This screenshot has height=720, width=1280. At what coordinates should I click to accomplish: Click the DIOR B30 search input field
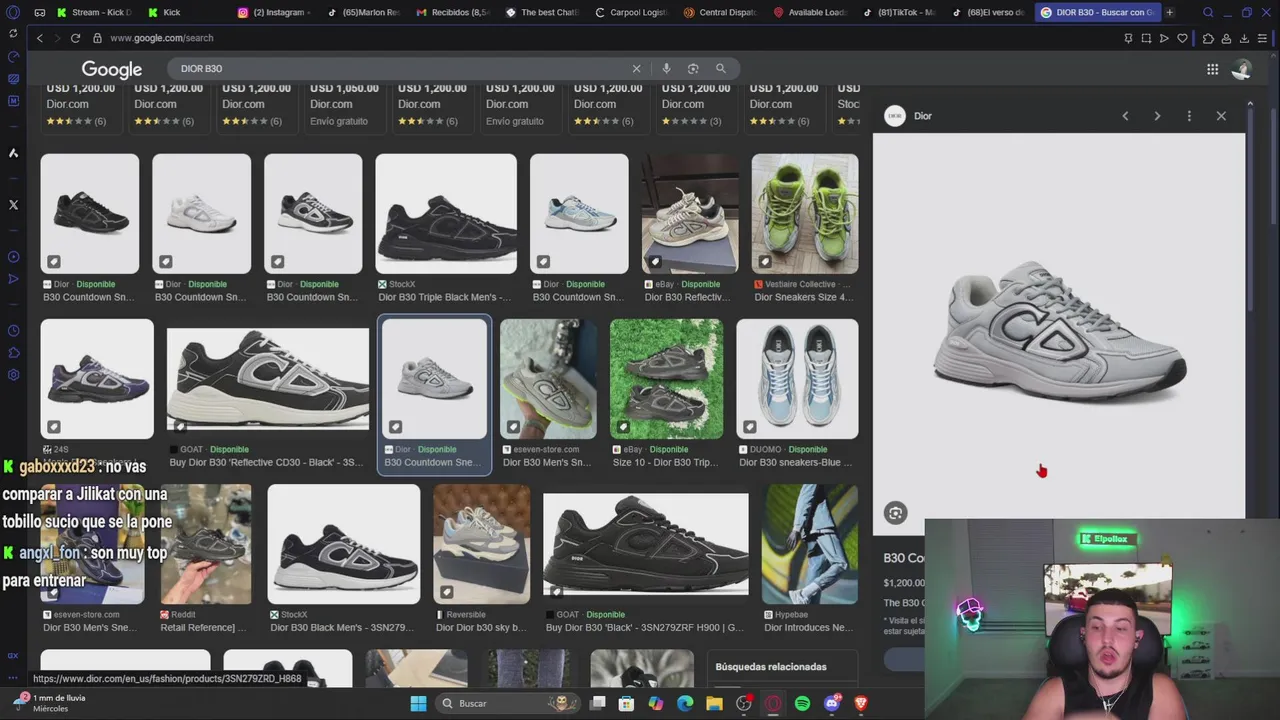400,69
